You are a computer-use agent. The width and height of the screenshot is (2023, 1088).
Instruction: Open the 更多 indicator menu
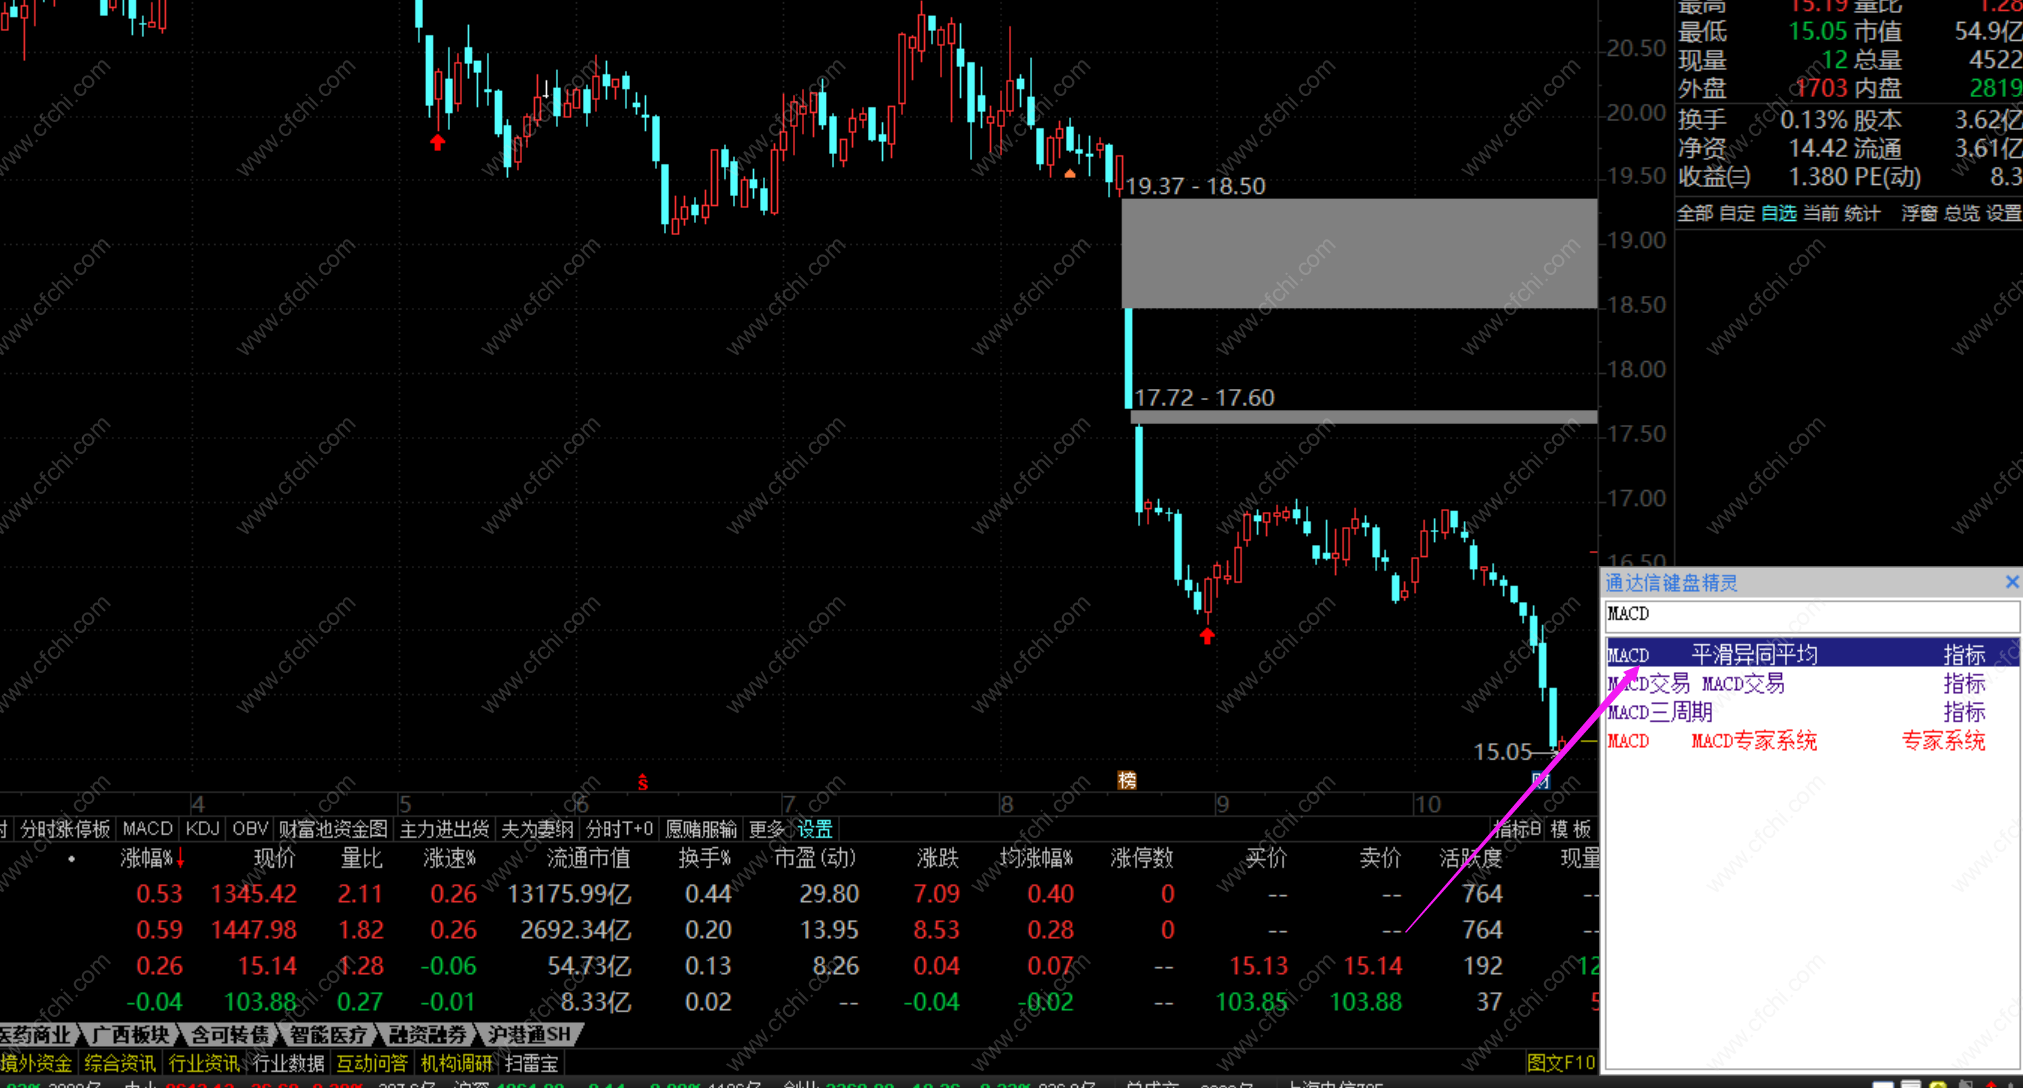point(766,829)
